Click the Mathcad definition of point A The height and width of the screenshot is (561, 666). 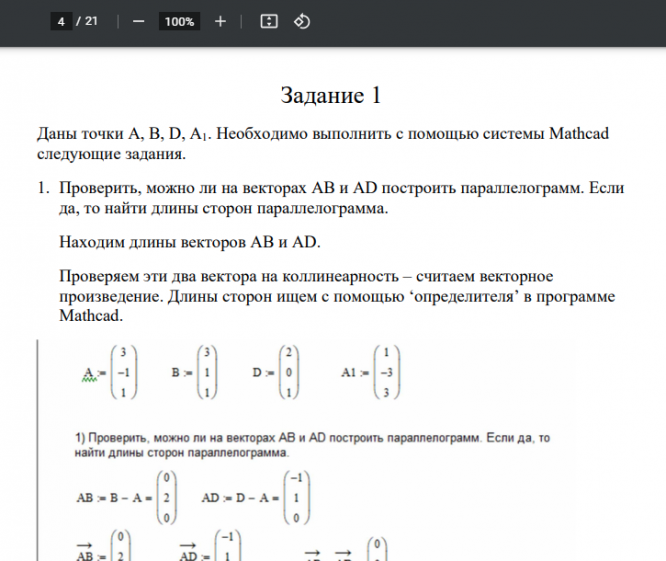point(110,372)
